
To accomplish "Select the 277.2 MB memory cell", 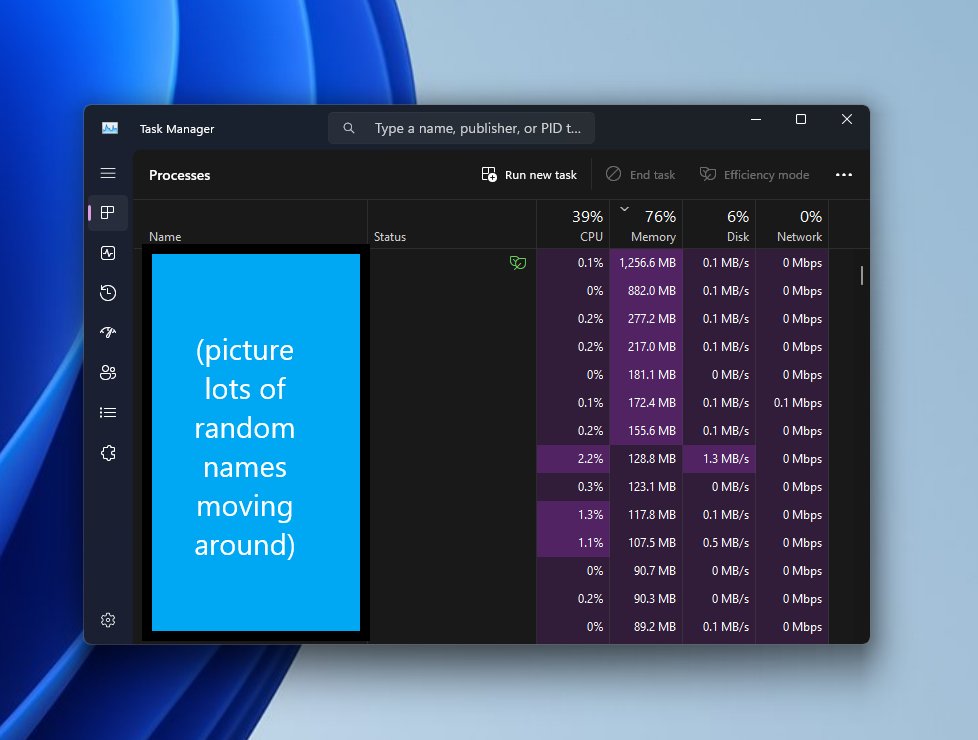I will pyautogui.click(x=646, y=319).
